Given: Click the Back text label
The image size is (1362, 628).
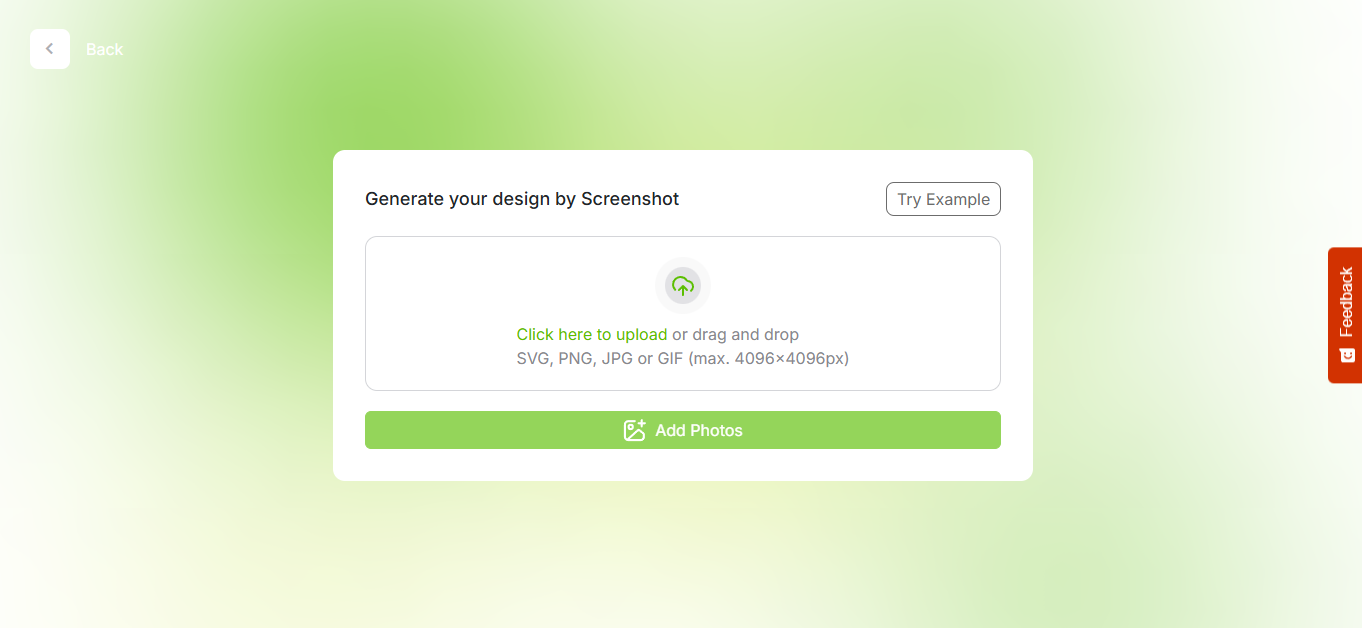Looking at the screenshot, I should coord(105,49).
